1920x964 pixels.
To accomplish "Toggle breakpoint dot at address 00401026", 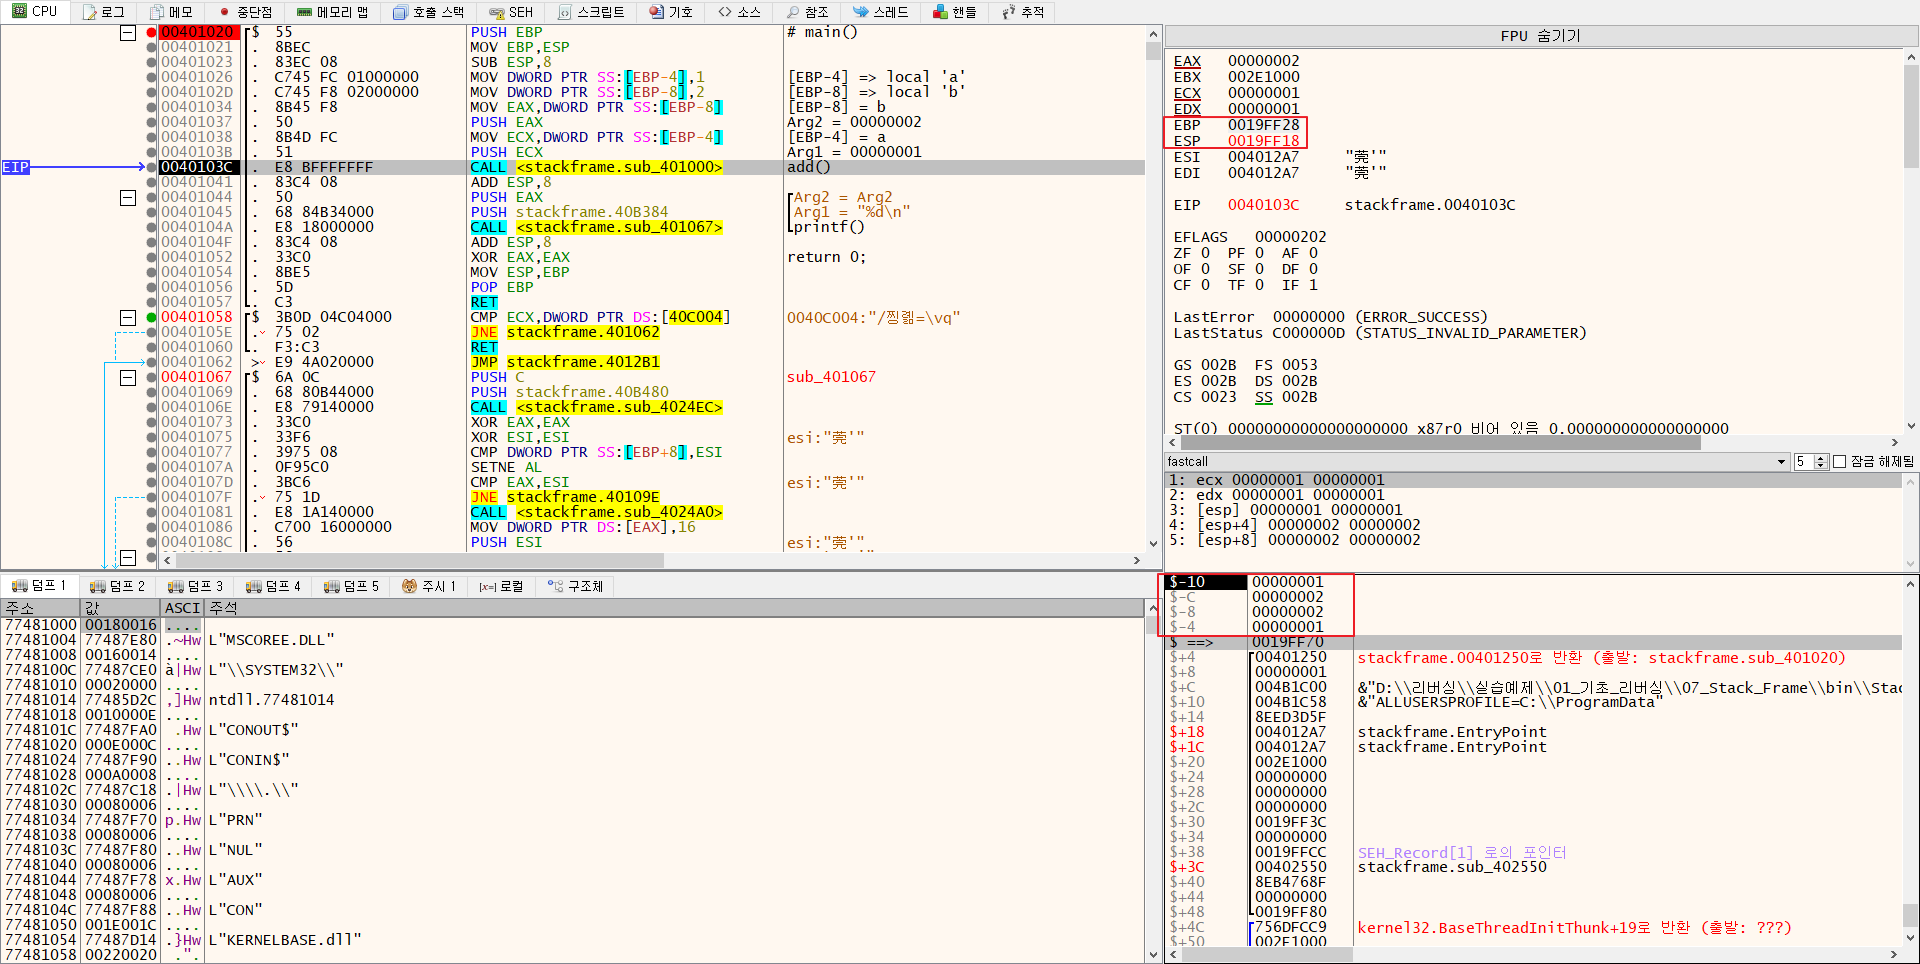I will (x=151, y=77).
